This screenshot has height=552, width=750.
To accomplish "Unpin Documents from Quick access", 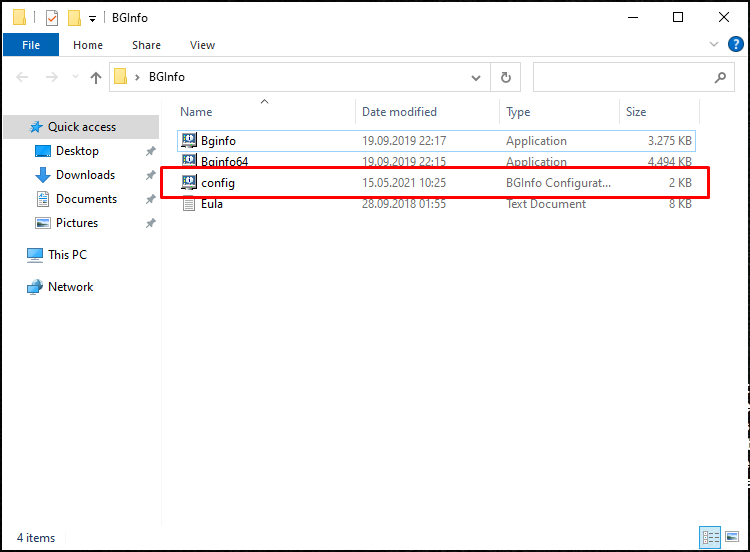I will [x=151, y=199].
